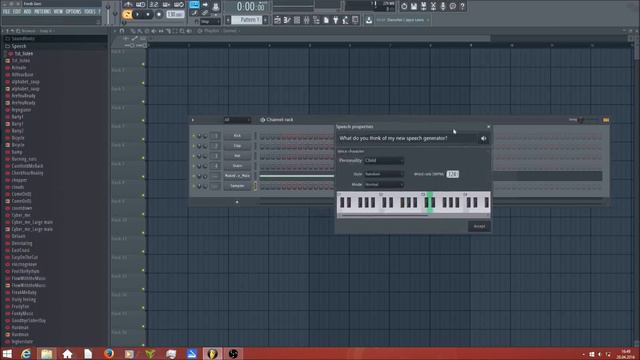
Task: Click the save project disk icon
Action: [x=413, y=6]
